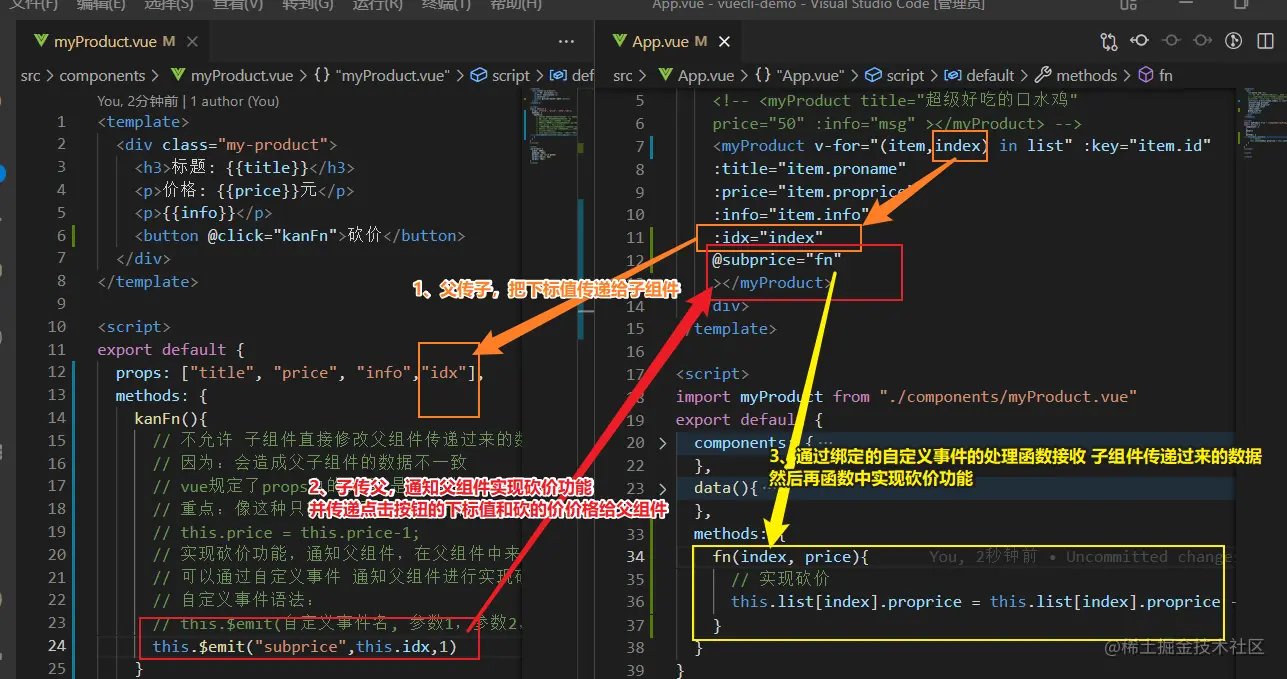Place cursor on '@subprice="fn"' line
The width and height of the screenshot is (1287, 679).
[776, 260]
